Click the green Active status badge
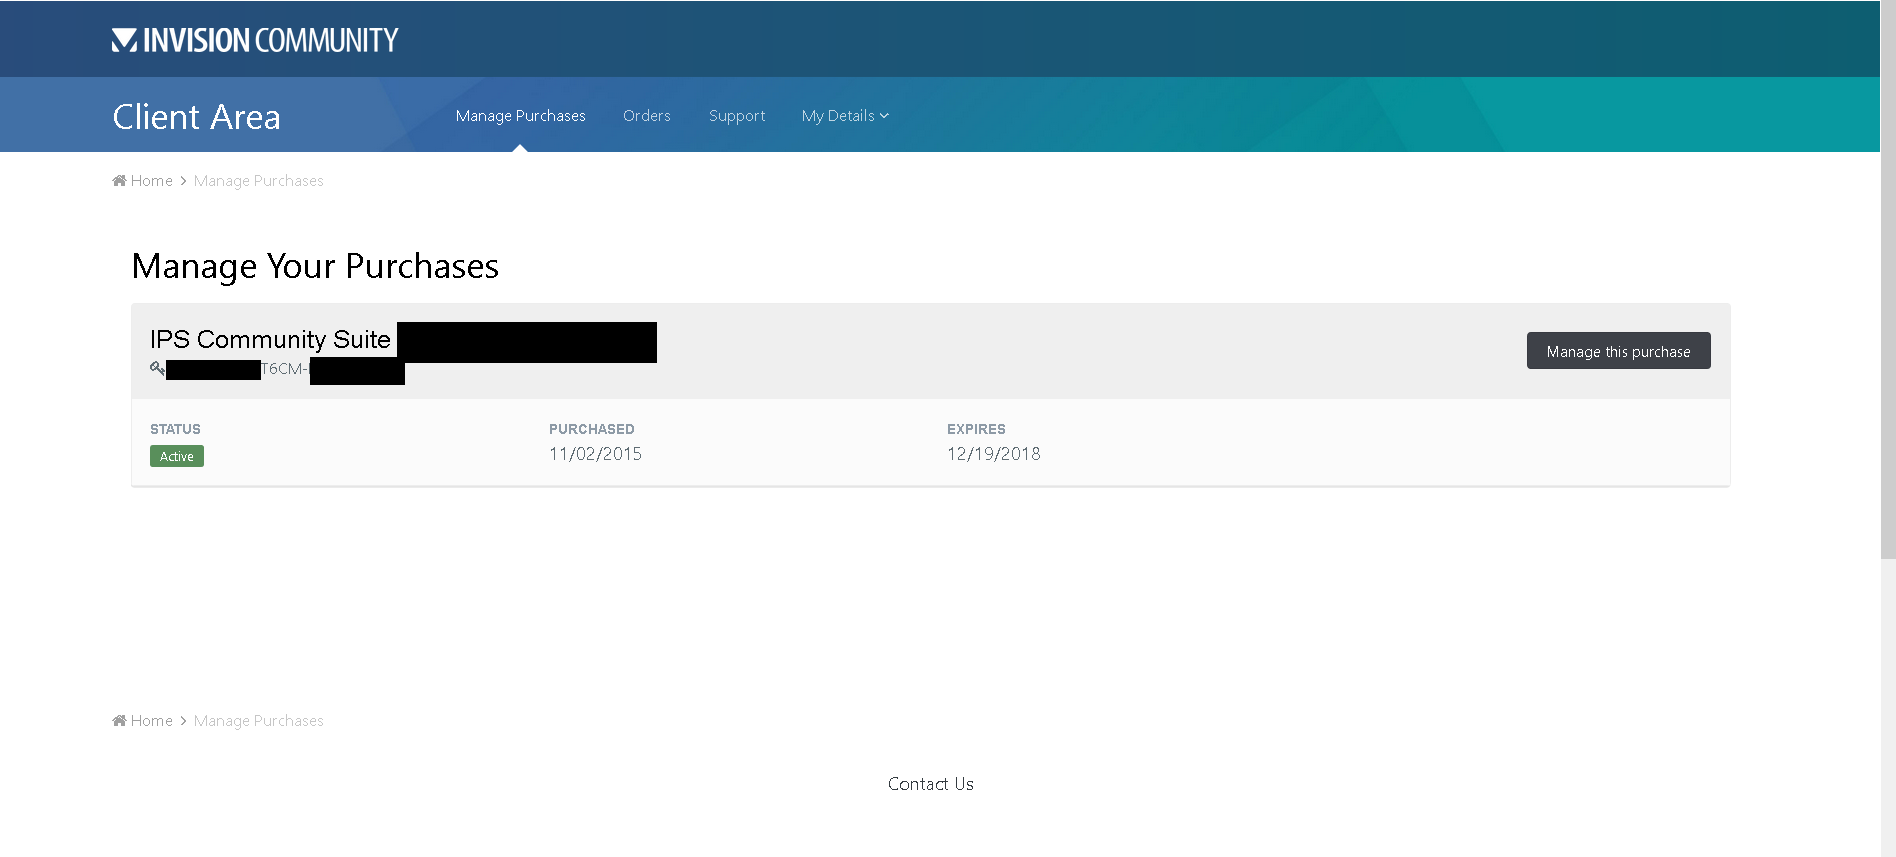1896x857 pixels. pyautogui.click(x=177, y=456)
